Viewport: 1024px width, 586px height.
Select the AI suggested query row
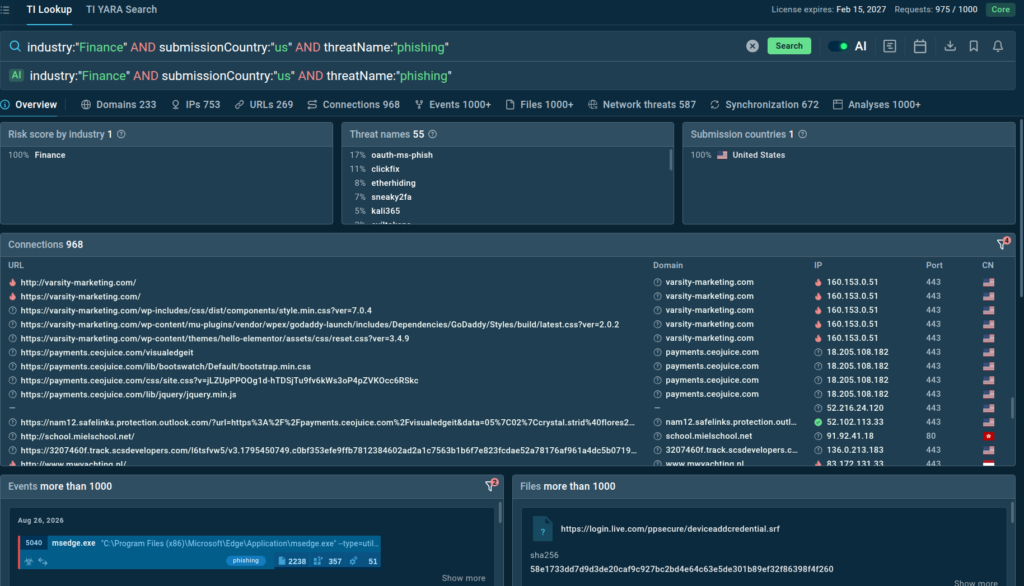[507, 76]
